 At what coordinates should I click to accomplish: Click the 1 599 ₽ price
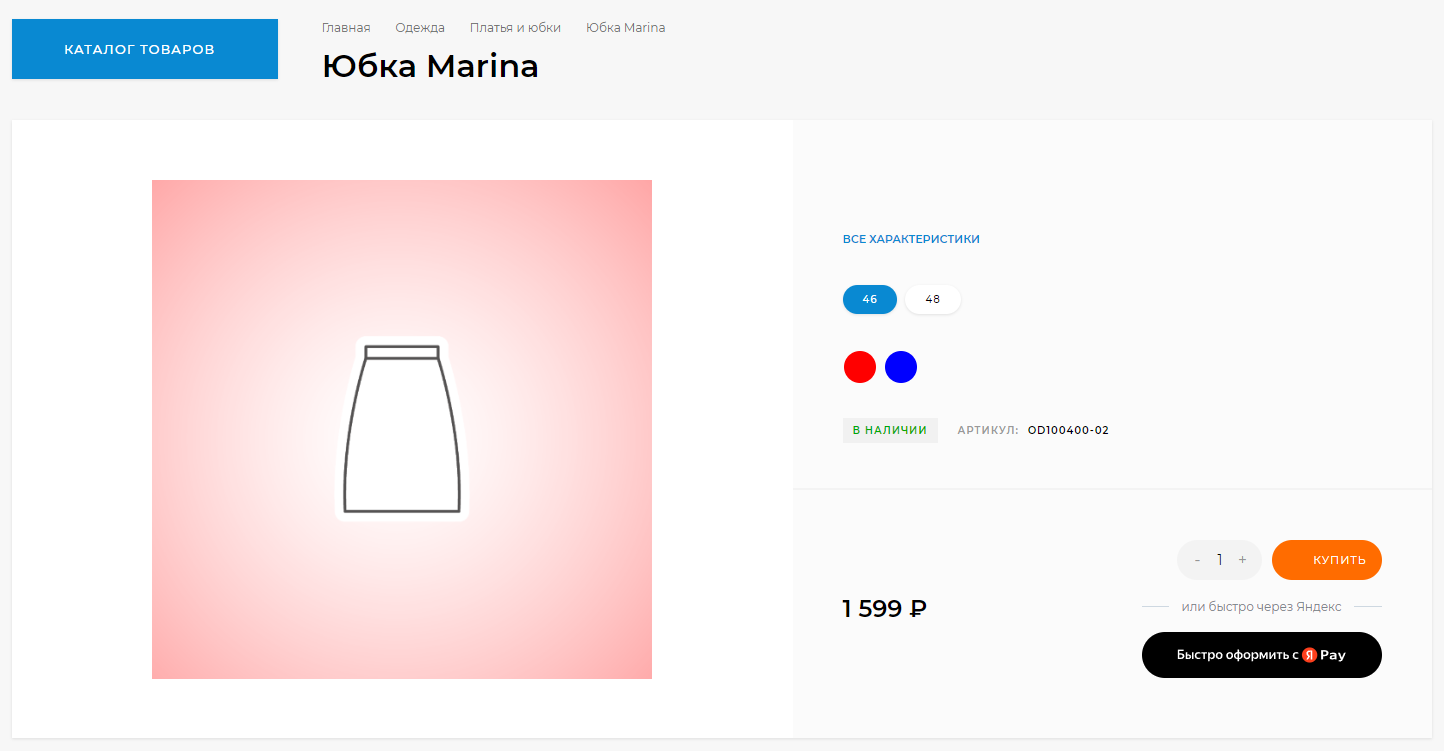click(x=884, y=608)
